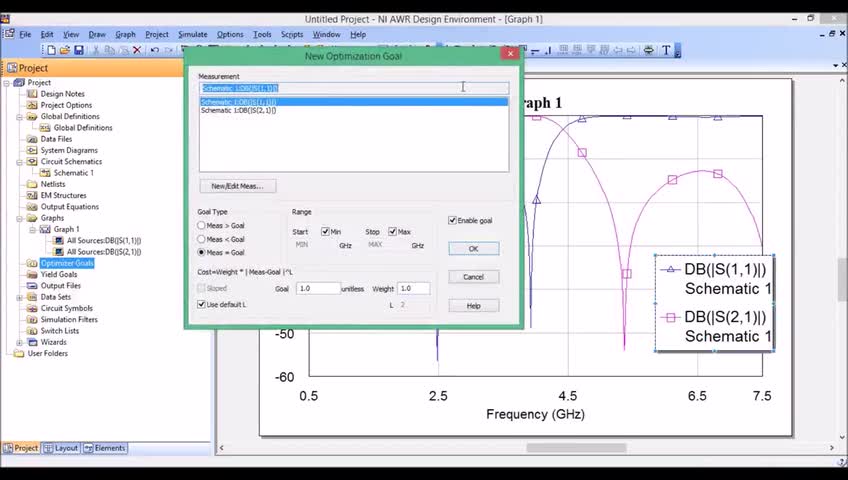Toggle the Enable goal checkbox
This screenshot has width=848, height=480.
click(x=452, y=221)
